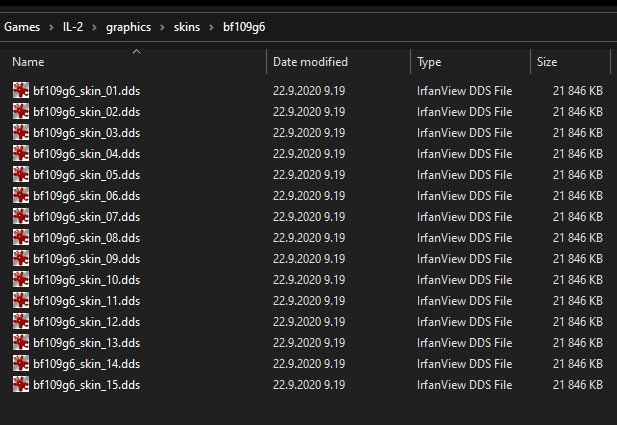Click the bf109g6_skin_15.dds file icon
The width and height of the screenshot is (617, 425).
click(21, 384)
